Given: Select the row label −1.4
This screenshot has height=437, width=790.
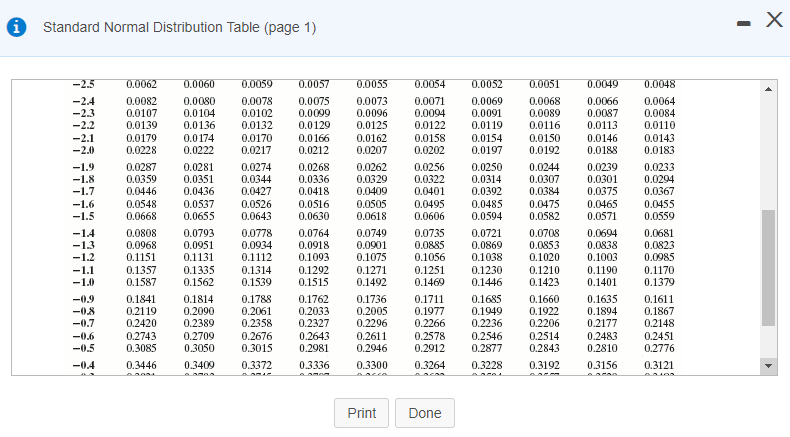Looking at the screenshot, I should coord(84,233).
